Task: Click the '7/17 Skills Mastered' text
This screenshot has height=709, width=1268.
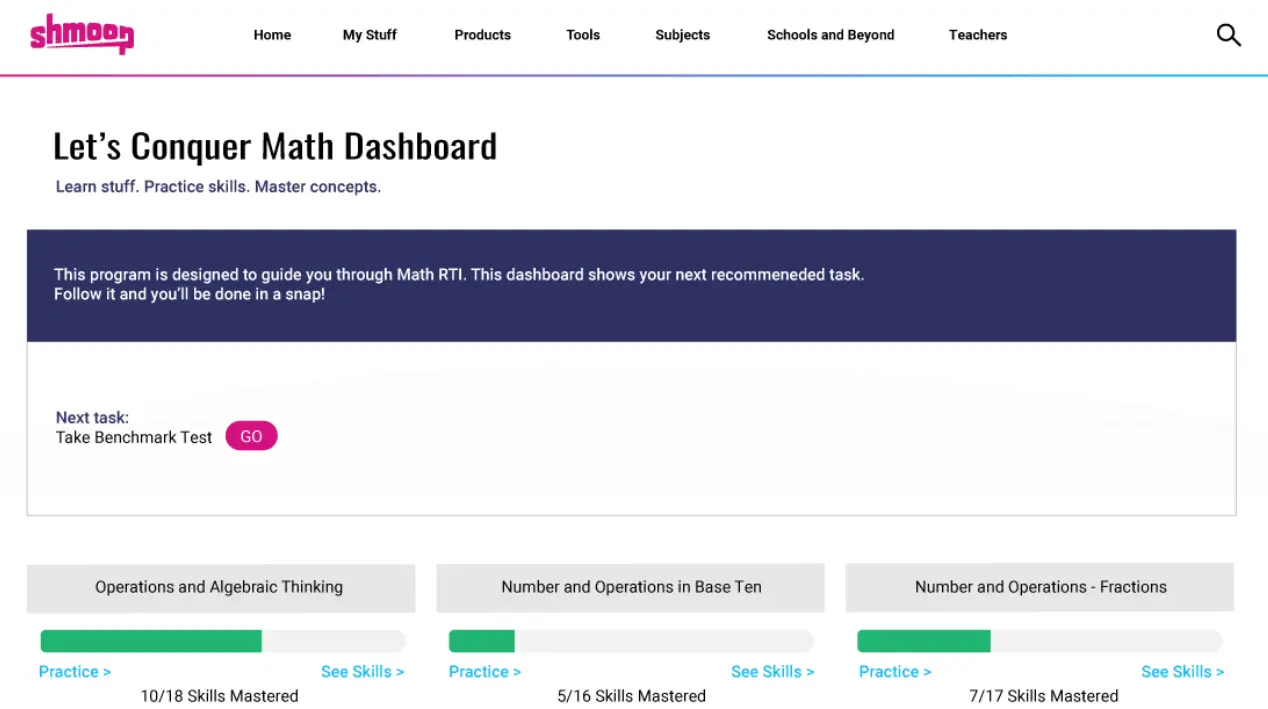Action: pyautogui.click(x=1043, y=696)
